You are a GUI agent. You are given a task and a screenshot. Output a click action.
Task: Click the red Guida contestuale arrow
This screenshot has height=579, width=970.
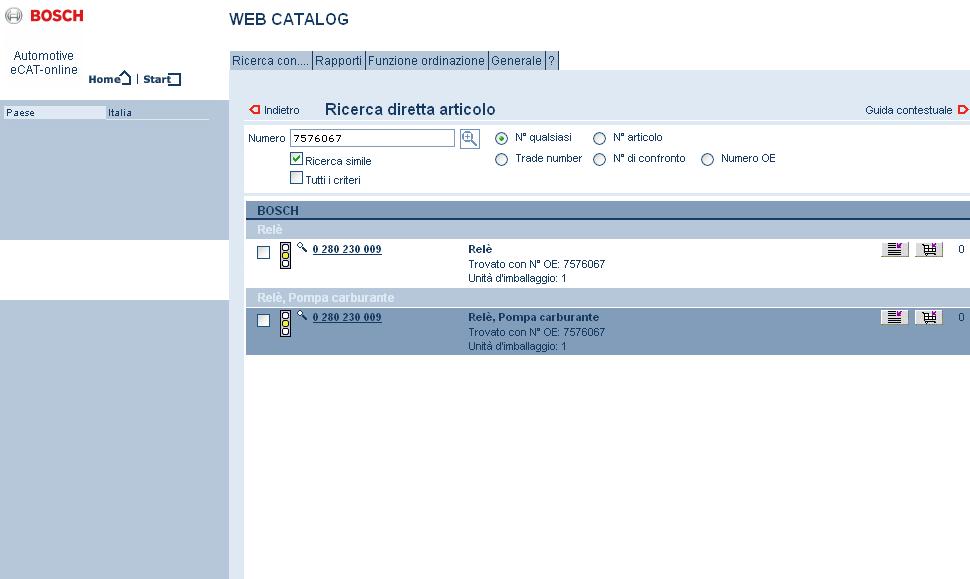963,109
